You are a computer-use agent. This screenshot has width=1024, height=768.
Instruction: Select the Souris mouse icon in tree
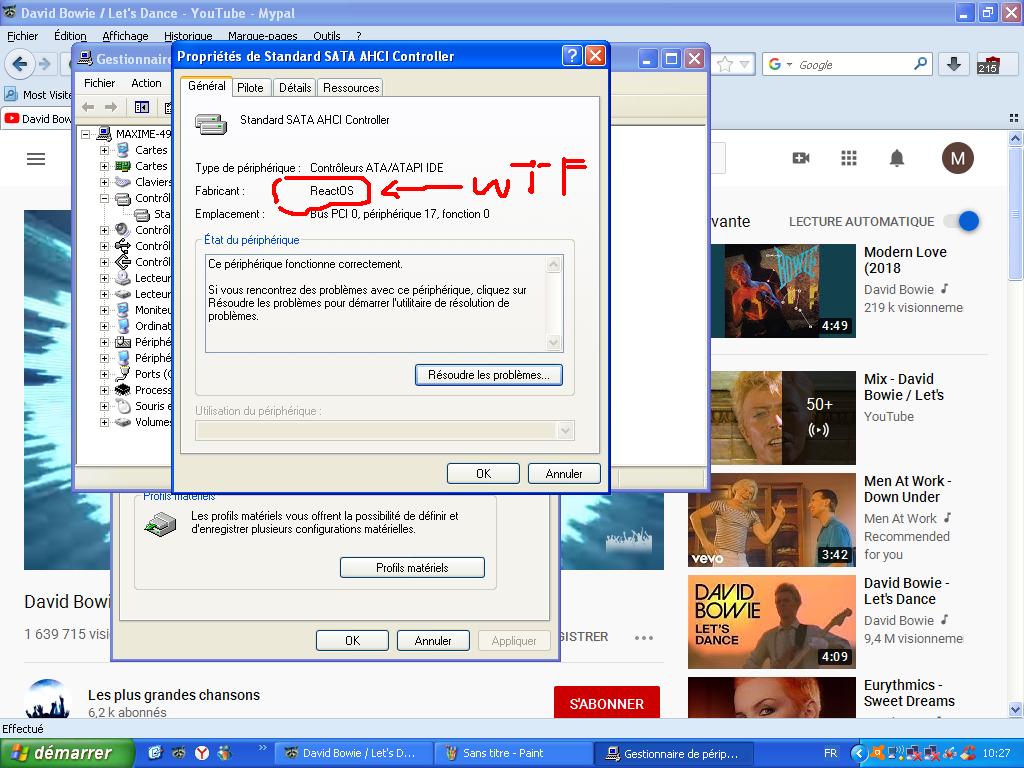pos(123,406)
